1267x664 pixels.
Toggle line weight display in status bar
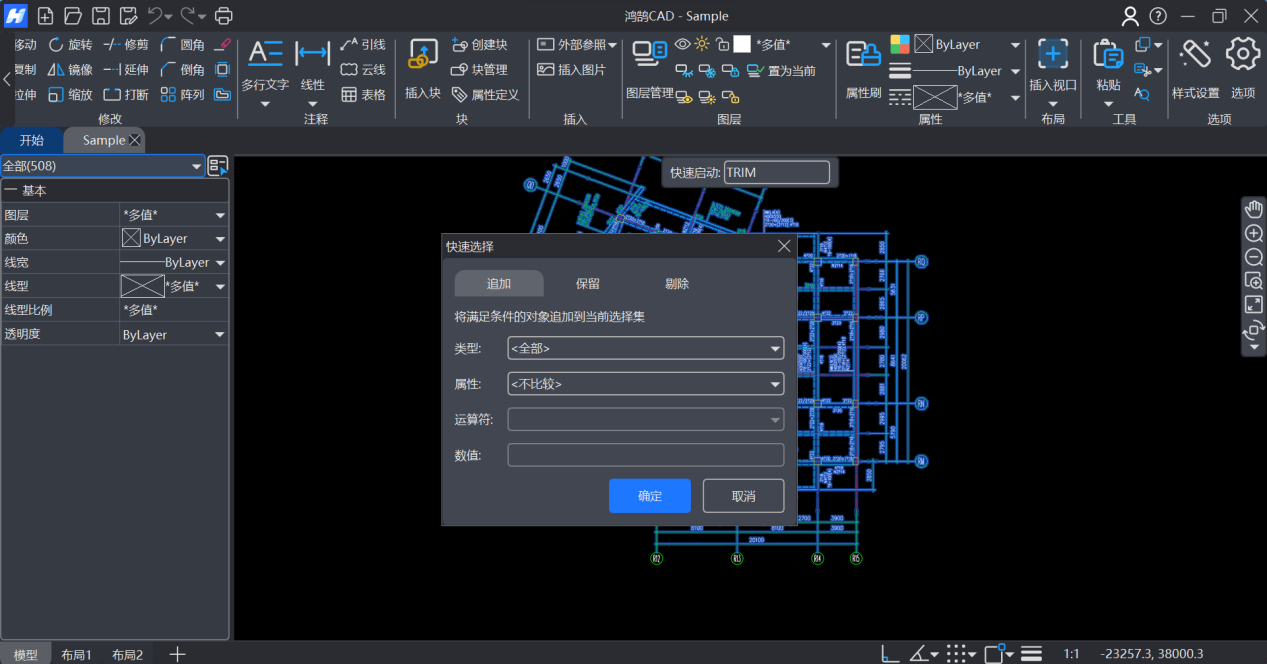[1031, 654]
